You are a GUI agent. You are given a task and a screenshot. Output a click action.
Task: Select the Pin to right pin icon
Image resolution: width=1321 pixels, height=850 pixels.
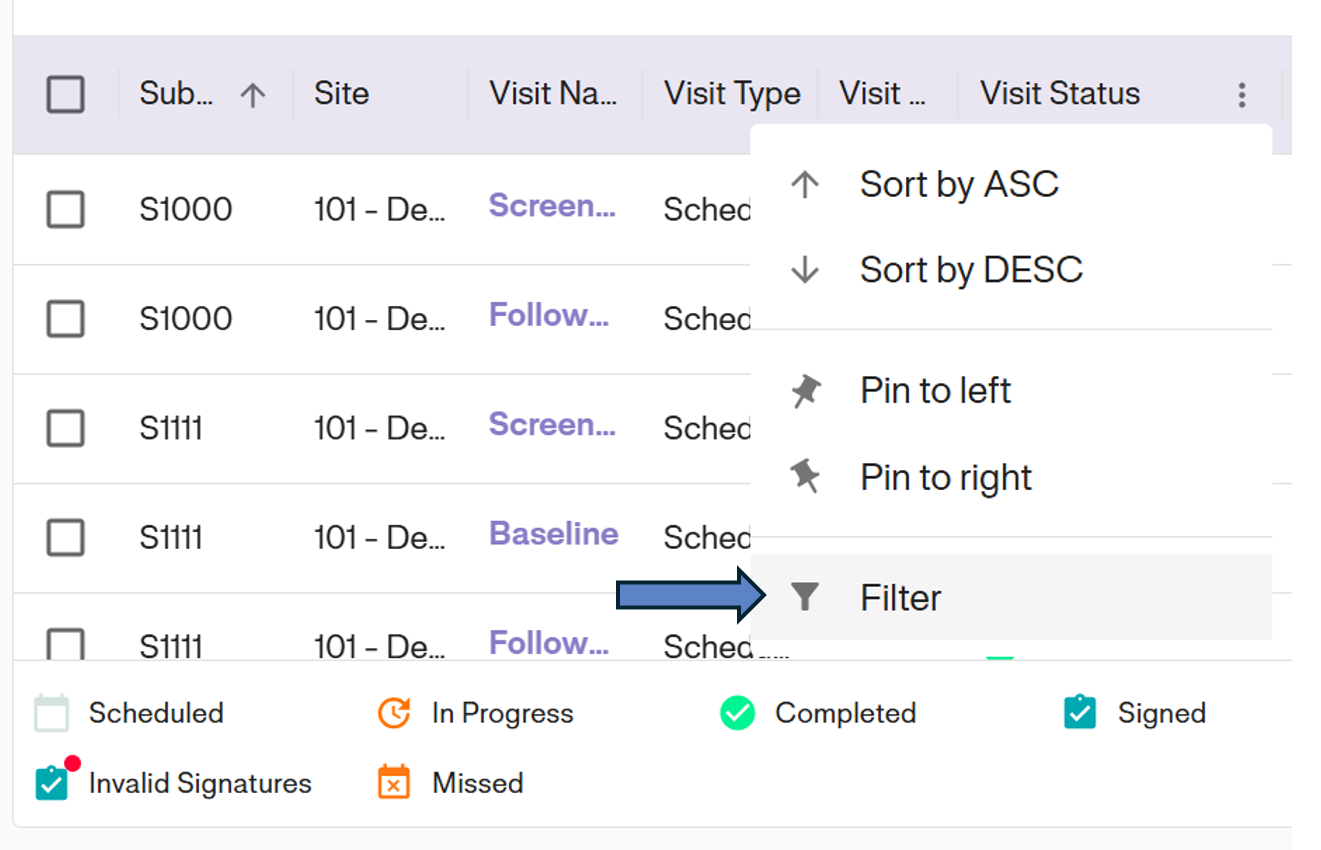coord(806,477)
